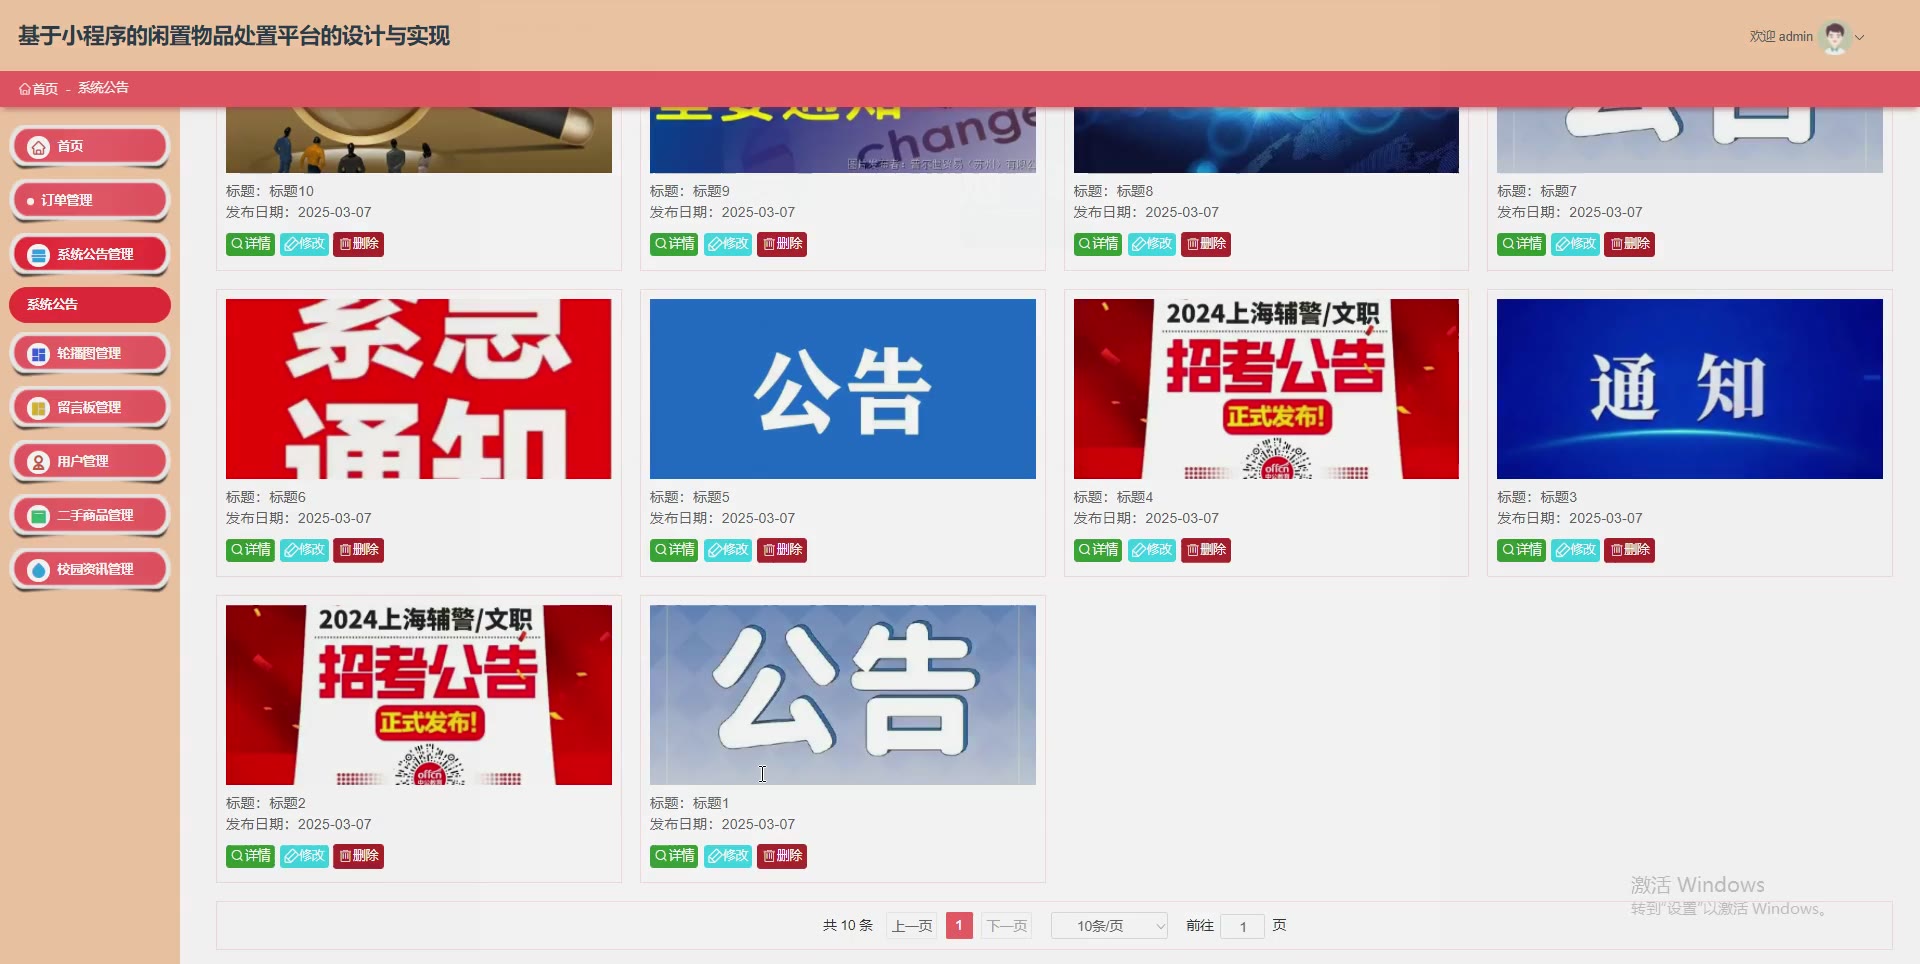Screen dimensions: 1920x964
Task: Open the 10条/页 page size dropdown
Action: coord(1109,926)
